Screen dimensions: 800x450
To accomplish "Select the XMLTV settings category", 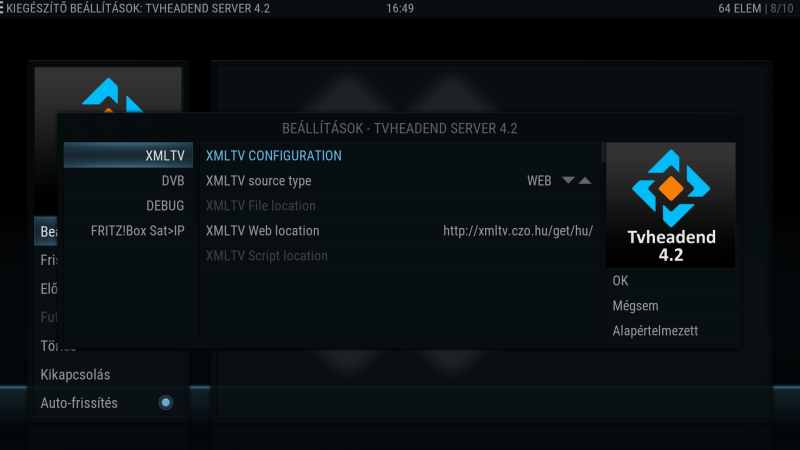I will (128, 155).
